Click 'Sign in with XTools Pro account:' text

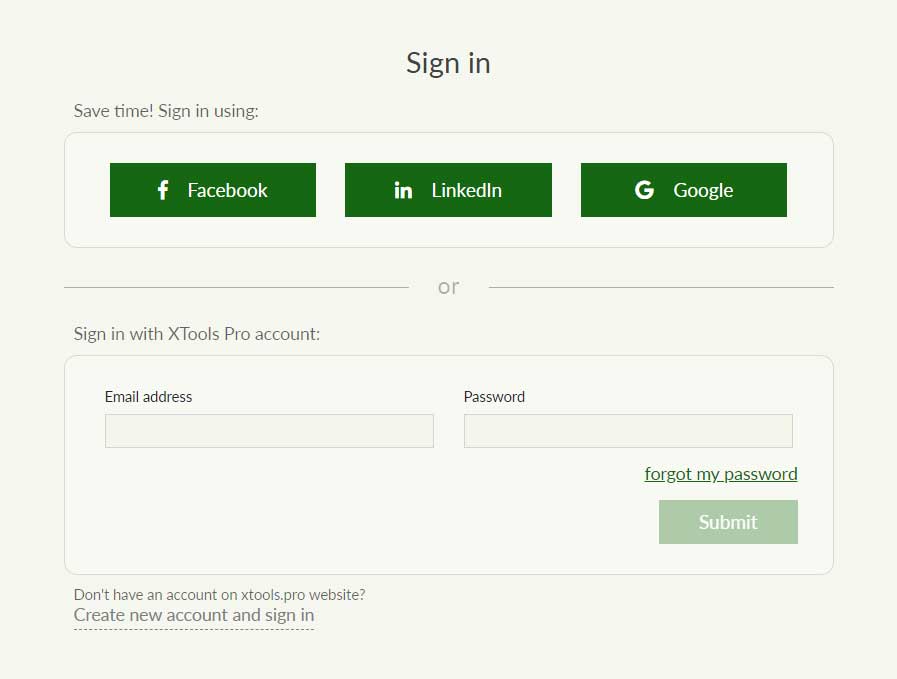pyautogui.click(x=197, y=334)
